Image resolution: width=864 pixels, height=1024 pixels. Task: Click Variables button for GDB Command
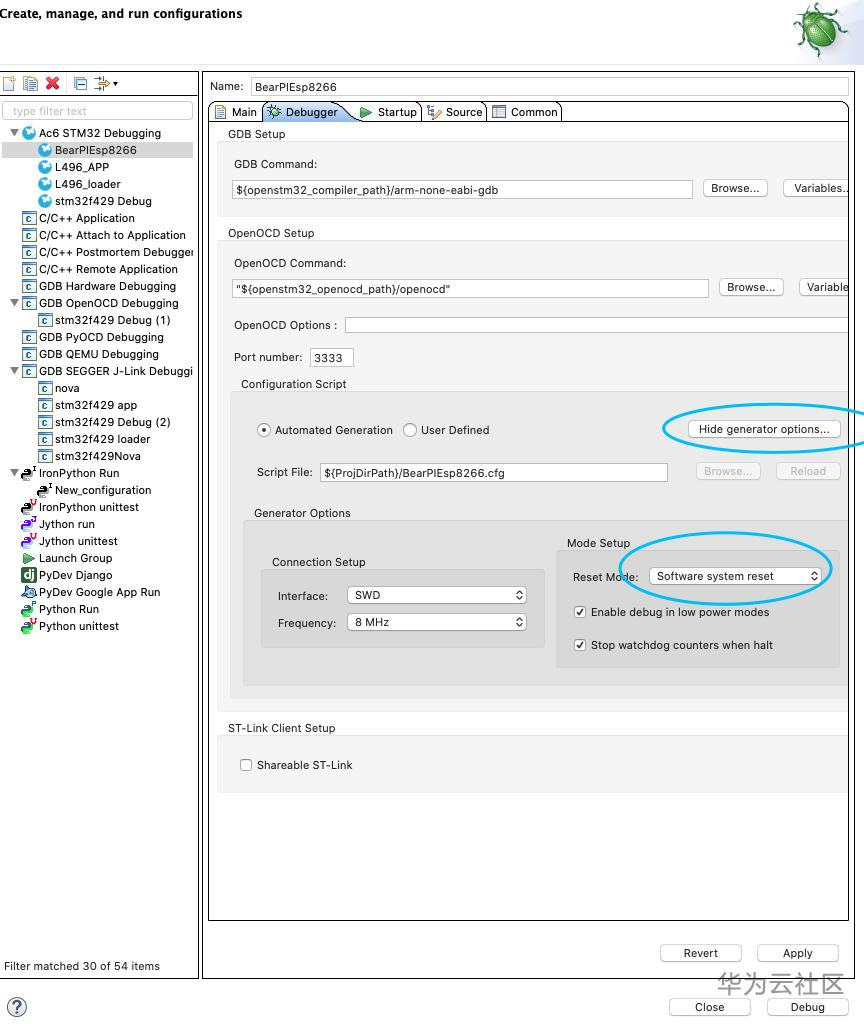pos(816,188)
